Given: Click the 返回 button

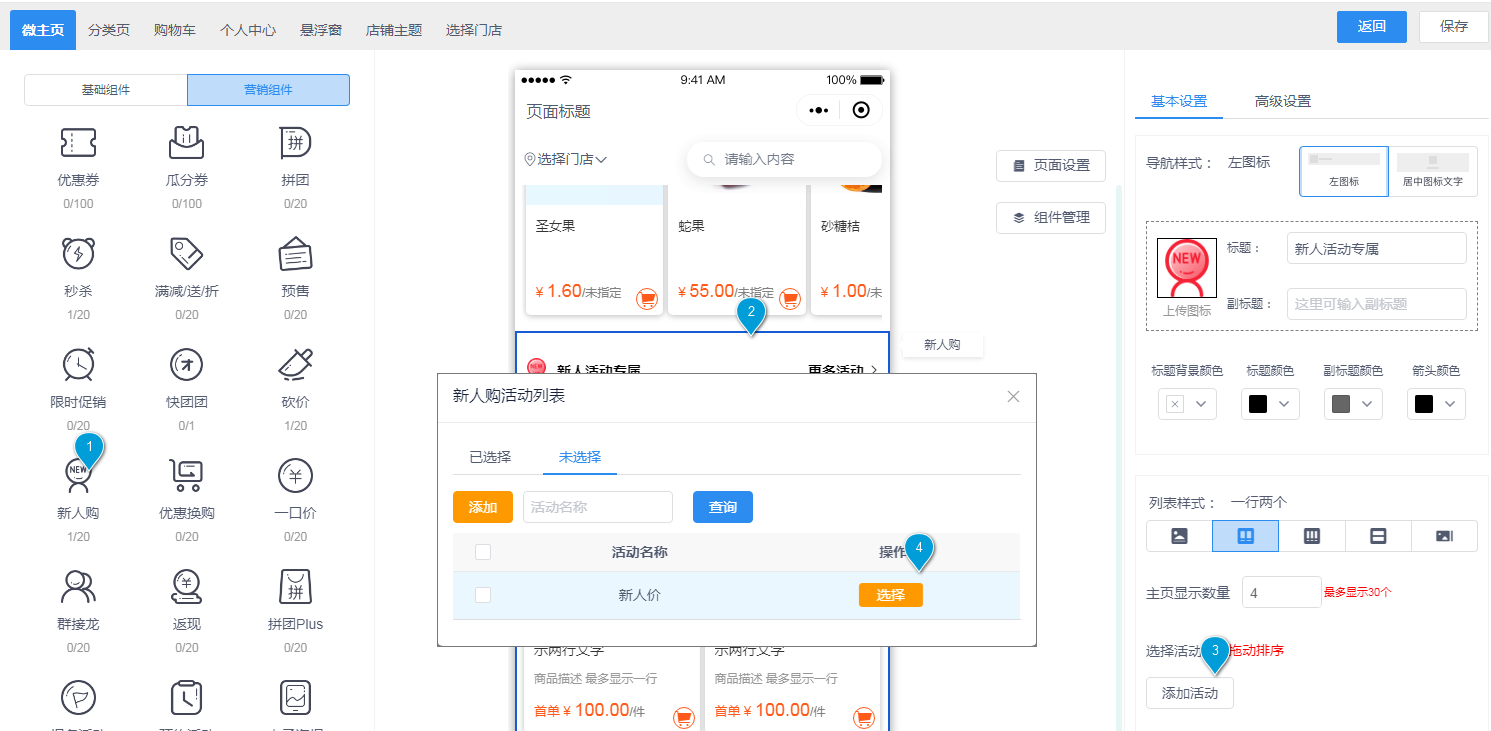Looking at the screenshot, I should tap(1372, 27).
